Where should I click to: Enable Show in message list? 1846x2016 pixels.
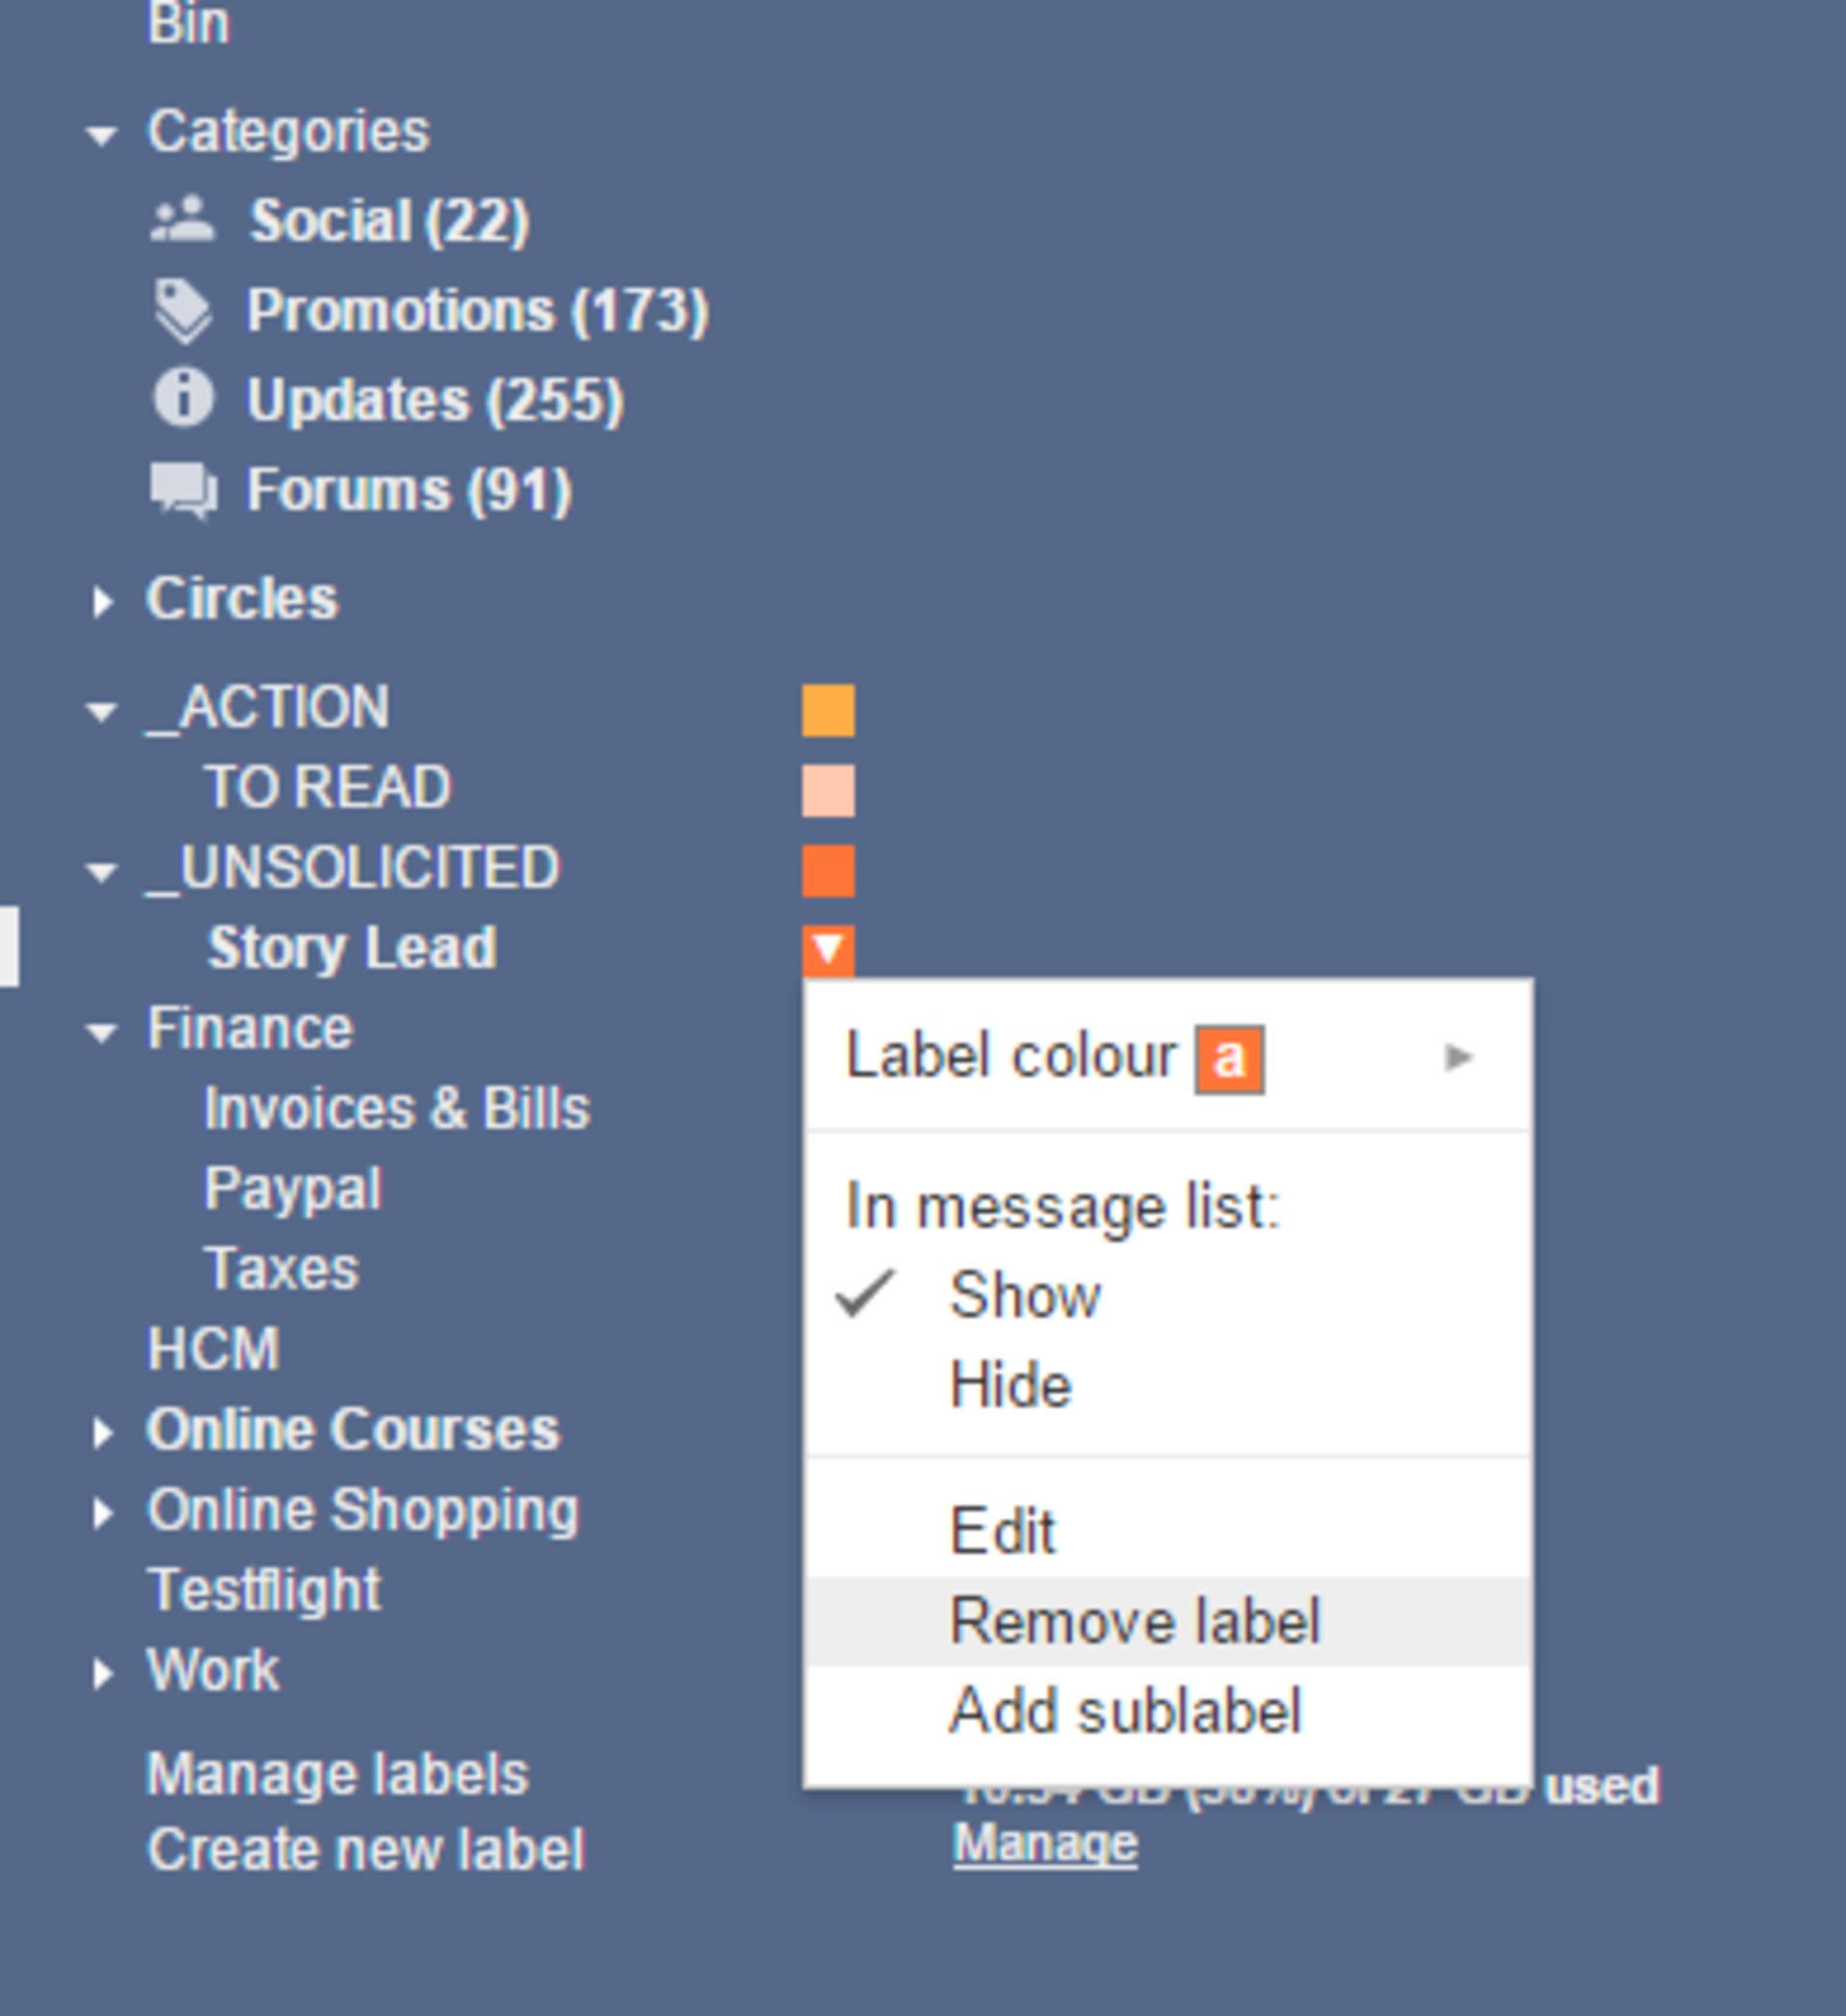(1024, 1294)
